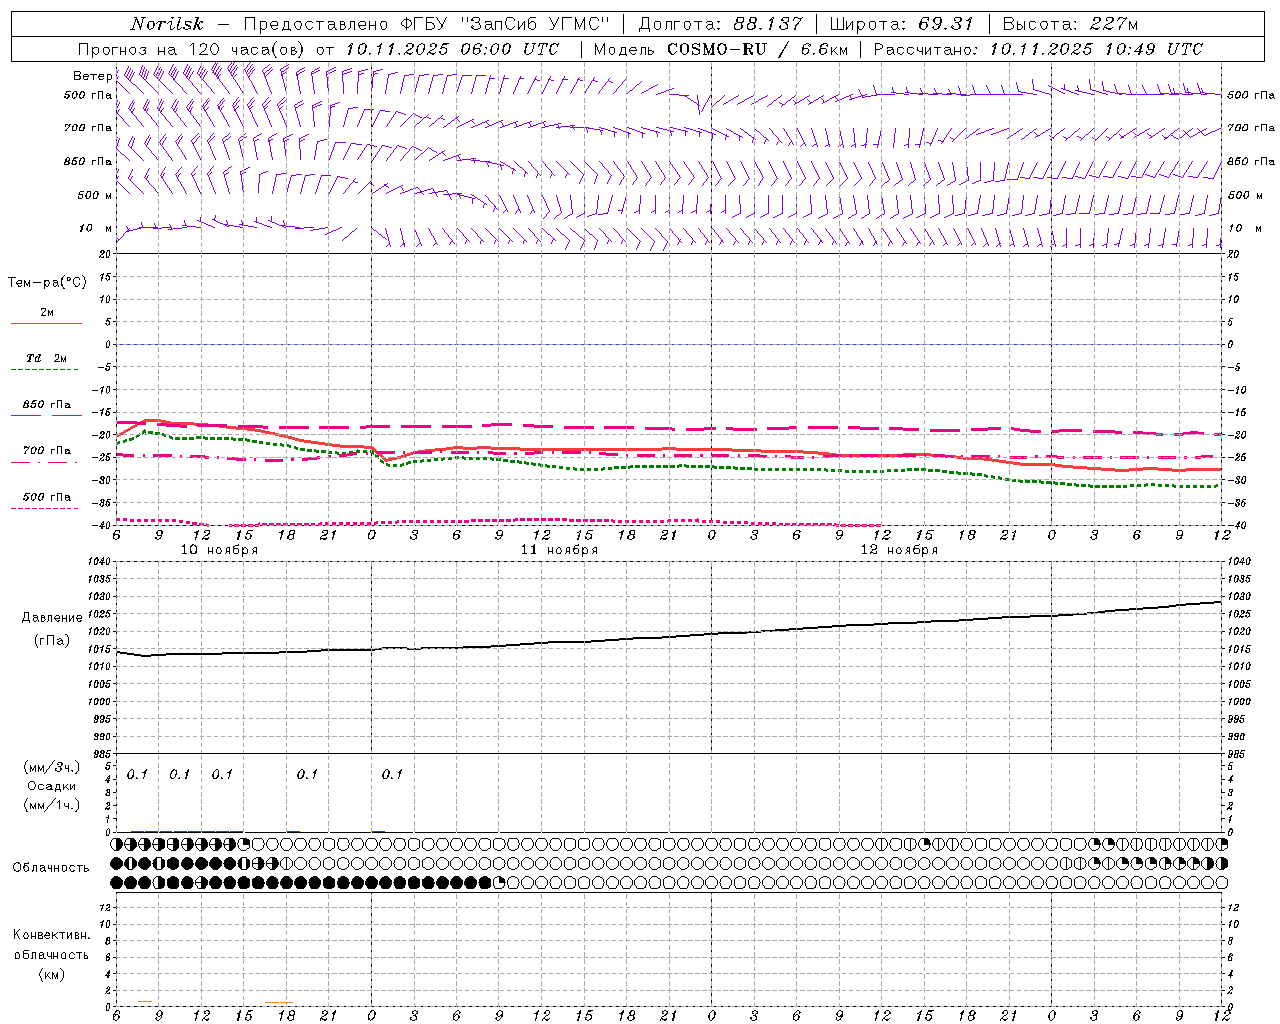This screenshot has width=1280, height=1024.
Task: Click the Ветер wind panel label
Action: point(93,76)
